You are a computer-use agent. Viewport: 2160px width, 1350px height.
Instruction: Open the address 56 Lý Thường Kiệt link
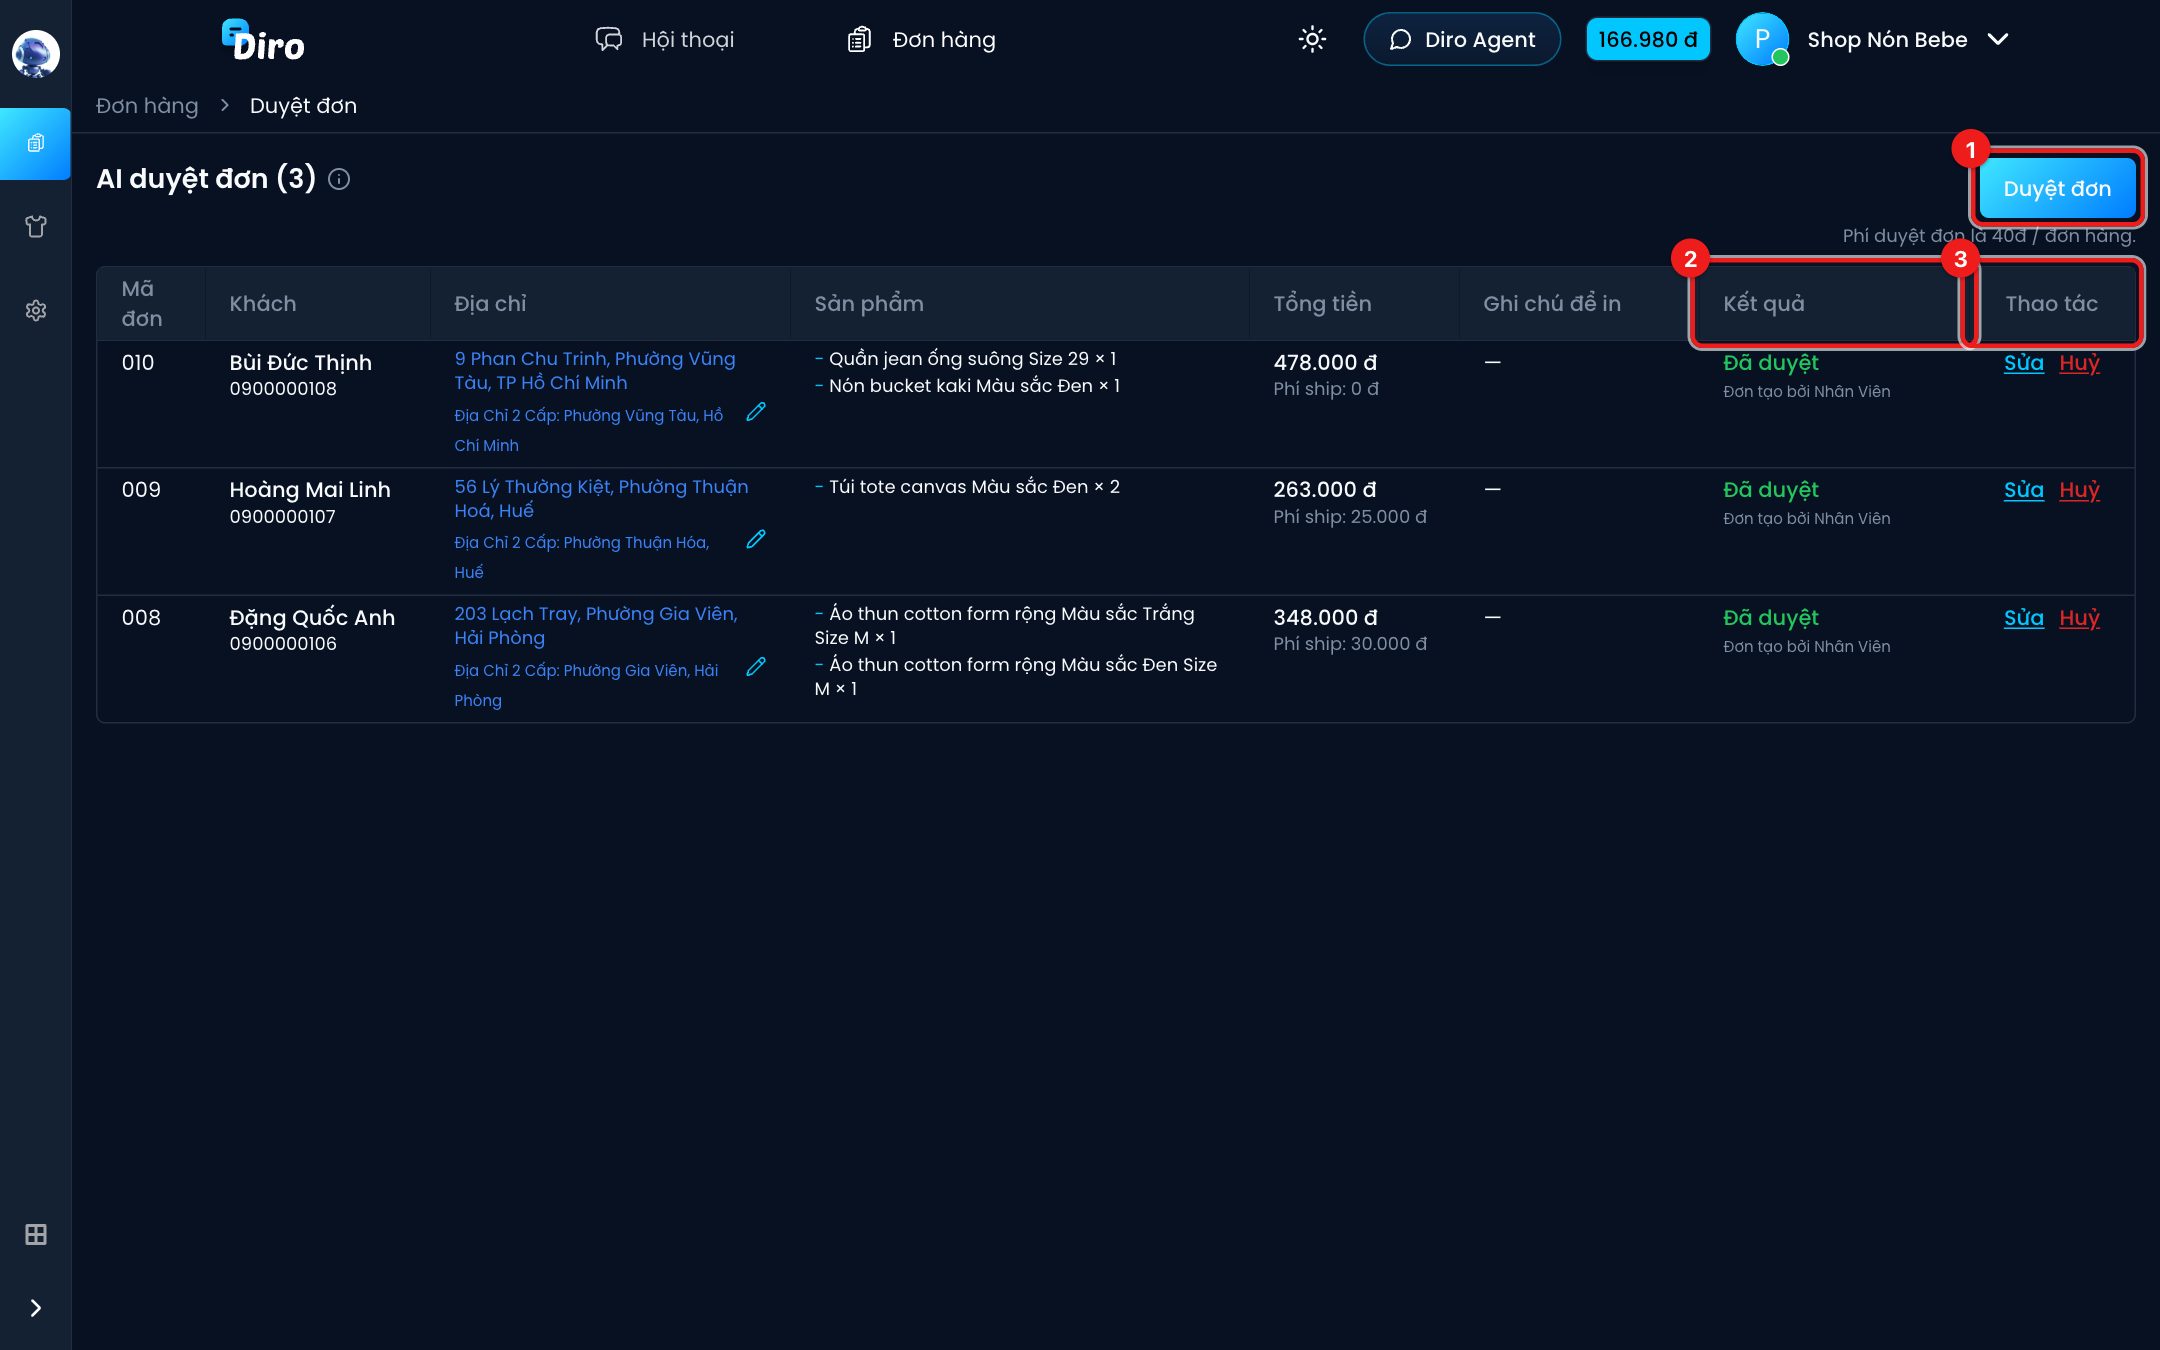[x=601, y=498]
